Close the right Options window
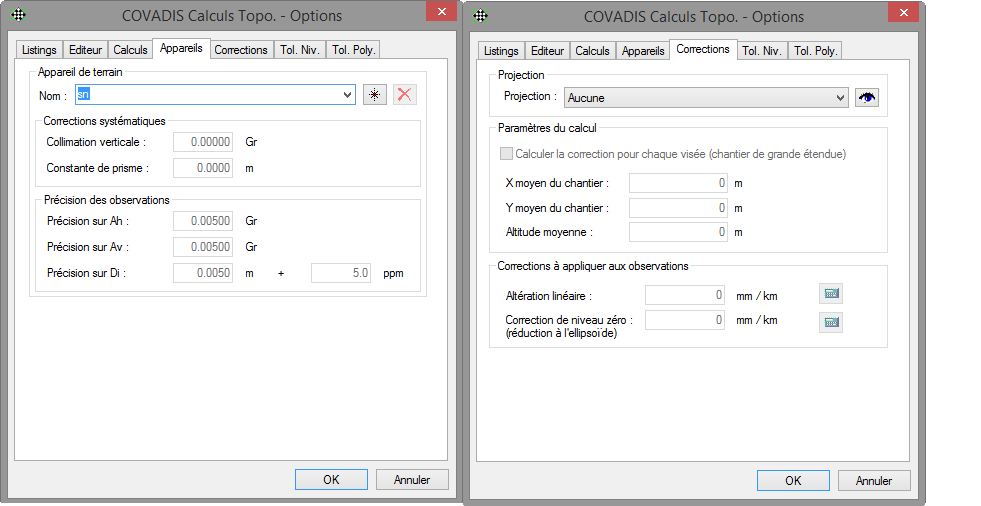Screen dimensions: 981x506 click(x=903, y=12)
